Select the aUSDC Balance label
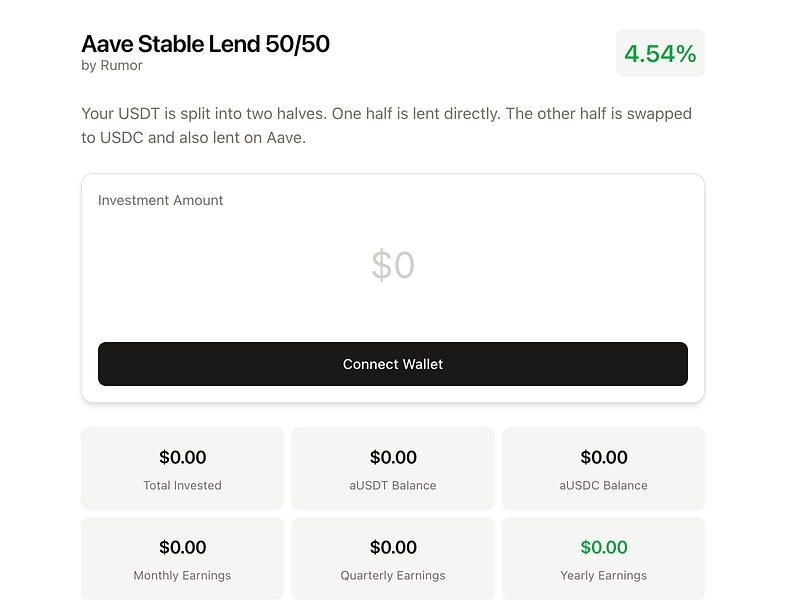The height and width of the screenshot is (600, 800). click(x=603, y=485)
